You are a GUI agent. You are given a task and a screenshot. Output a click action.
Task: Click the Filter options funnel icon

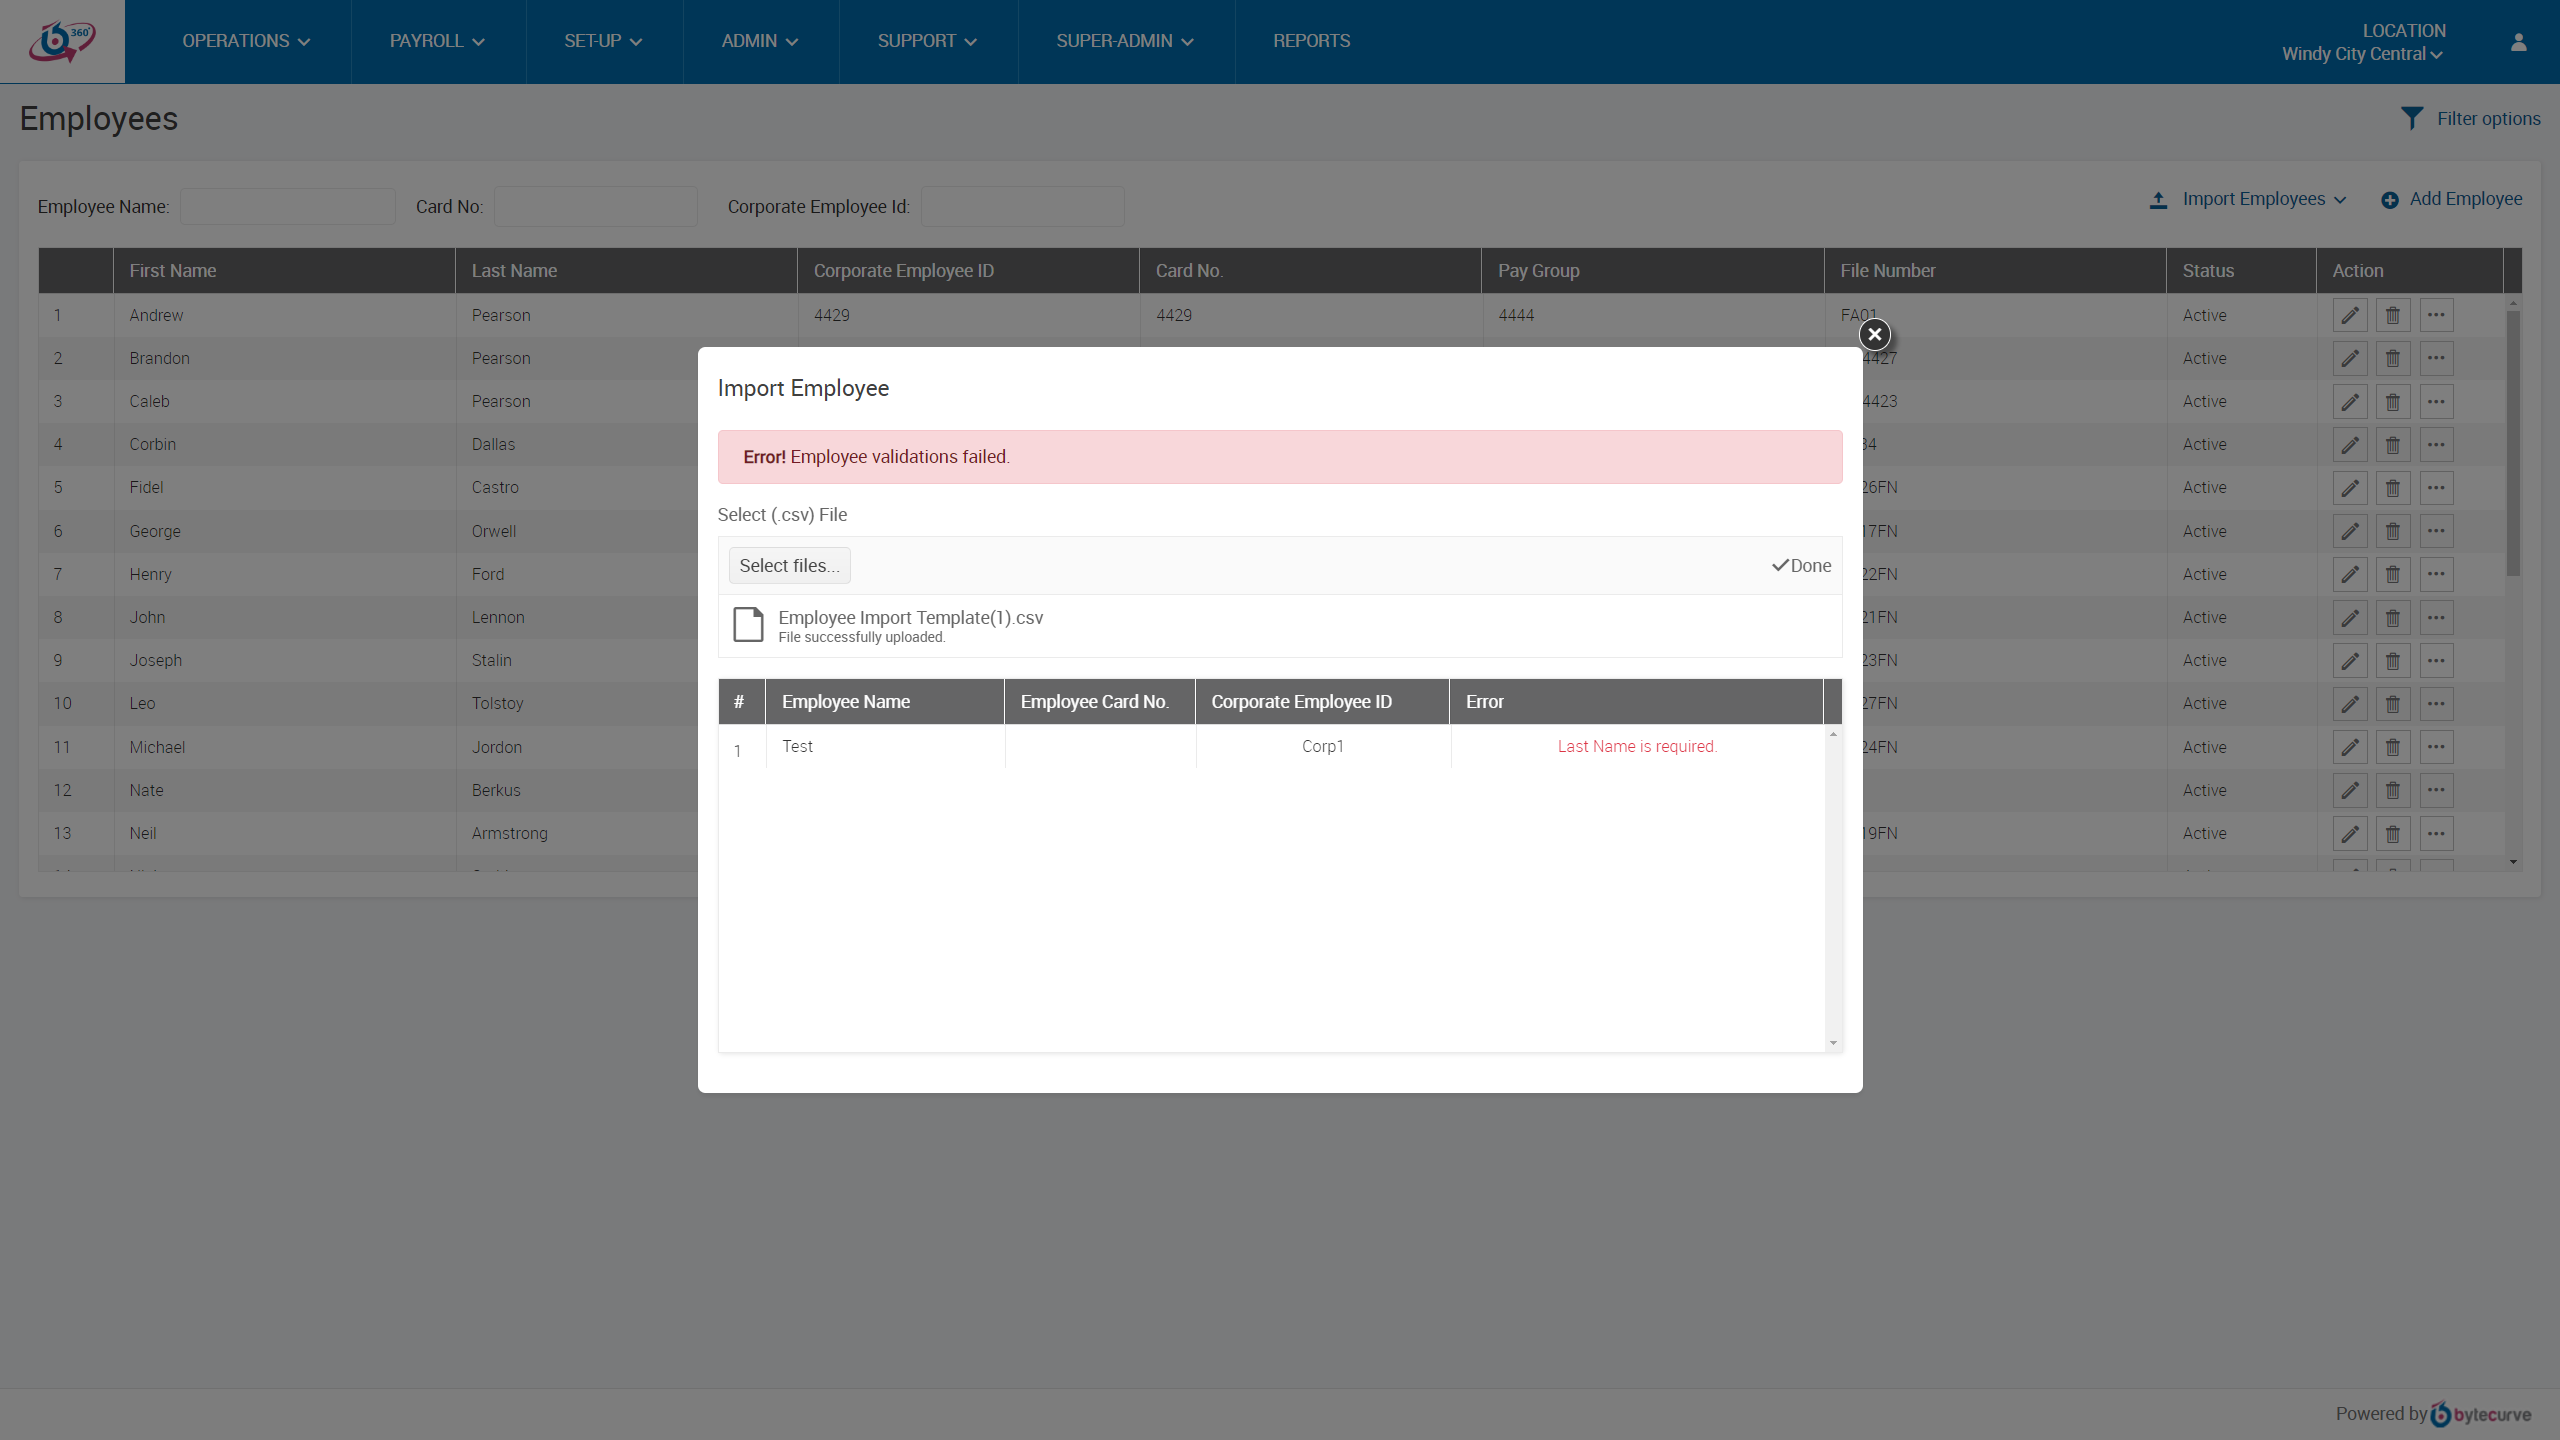pyautogui.click(x=2411, y=118)
